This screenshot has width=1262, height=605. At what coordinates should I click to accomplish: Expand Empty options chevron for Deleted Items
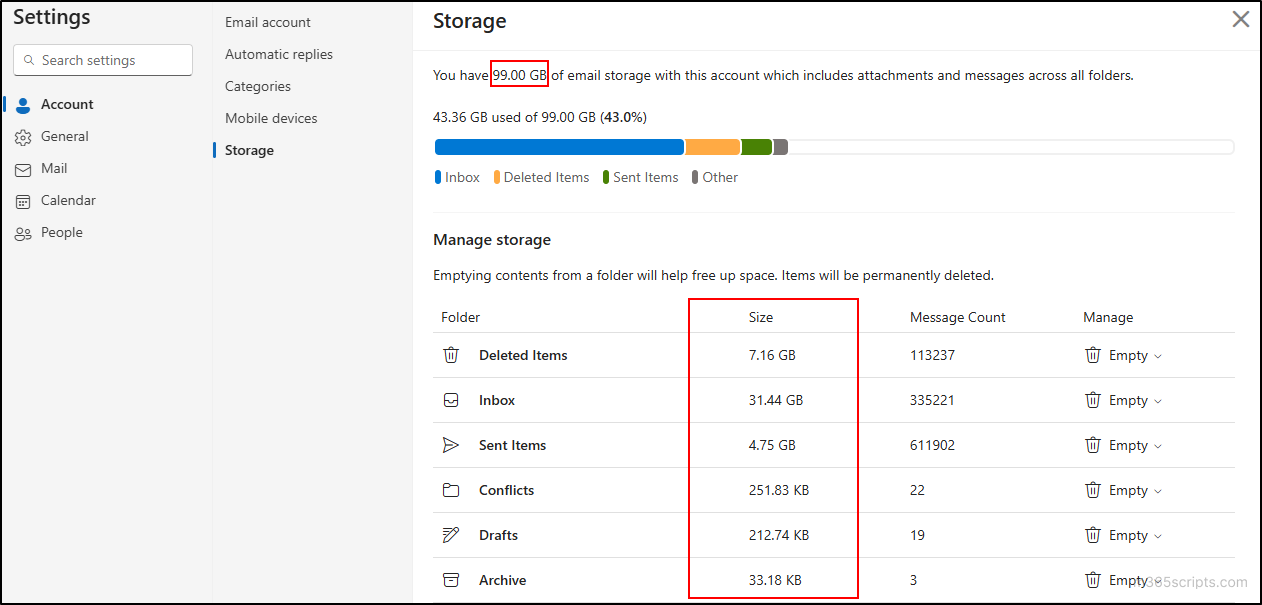click(x=1158, y=357)
